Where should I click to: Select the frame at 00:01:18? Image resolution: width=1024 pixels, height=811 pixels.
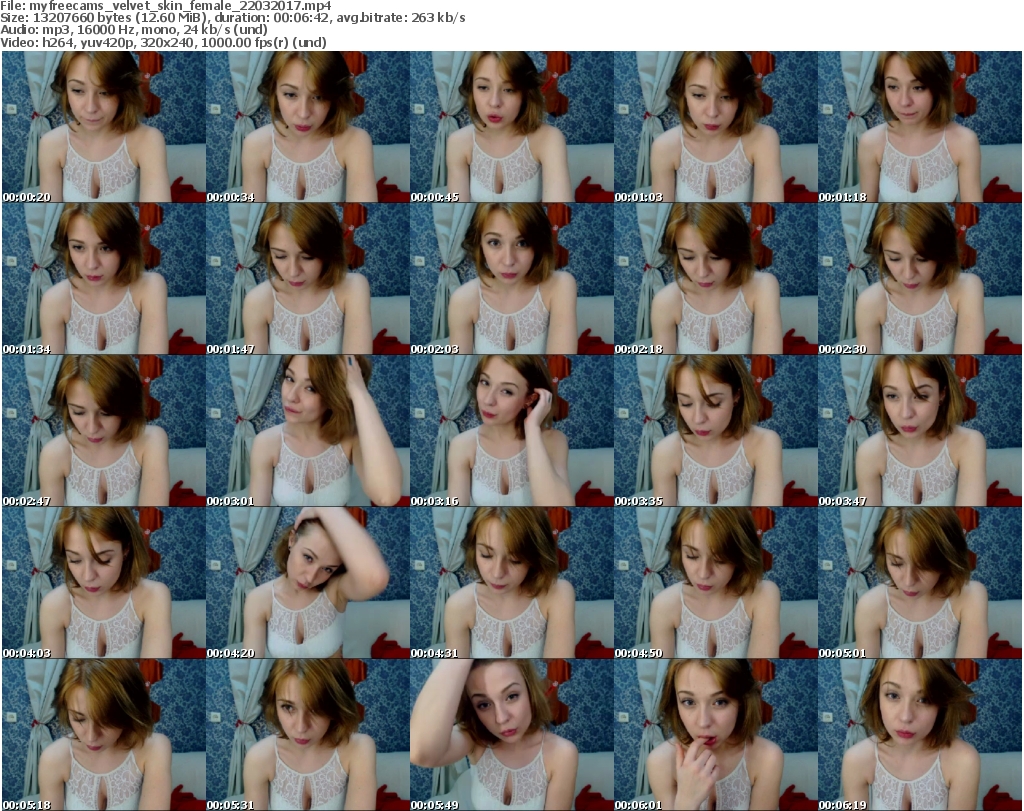pos(920,127)
